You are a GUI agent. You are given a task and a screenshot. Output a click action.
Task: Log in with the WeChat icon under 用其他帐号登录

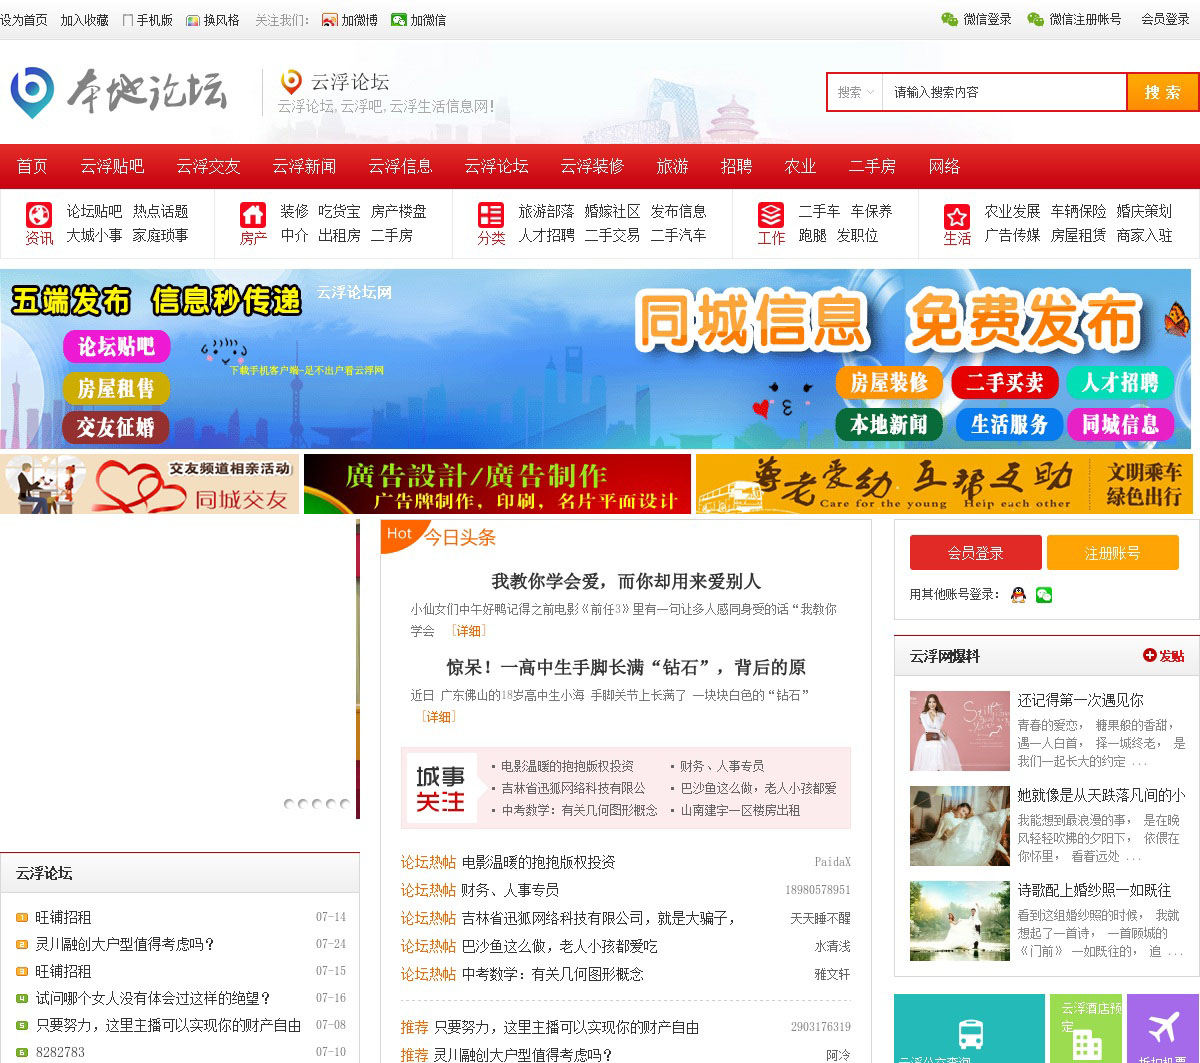coord(1044,595)
